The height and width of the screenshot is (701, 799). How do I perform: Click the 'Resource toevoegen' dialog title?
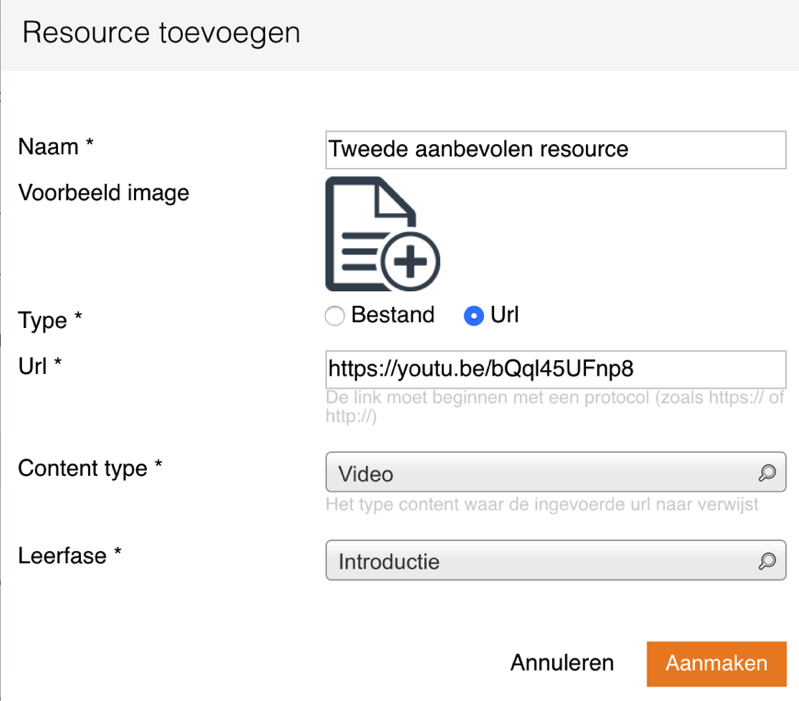pos(162,34)
